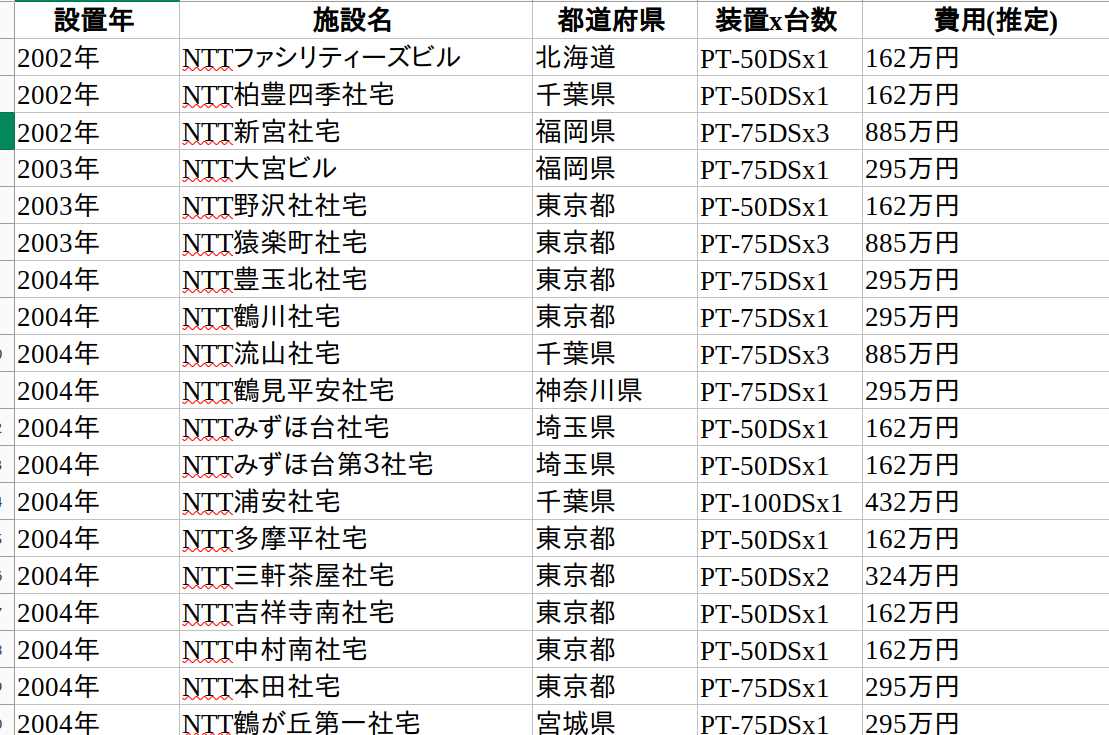
Task: Select 2002年 in the NTTファシリティーズビル row
Action: click(x=96, y=57)
